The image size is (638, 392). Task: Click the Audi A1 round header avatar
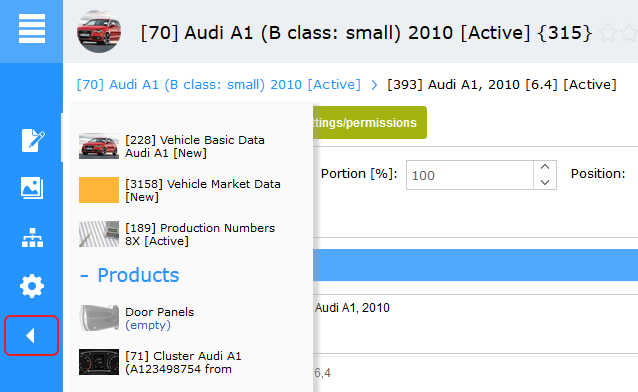pyautogui.click(x=99, y=32)
